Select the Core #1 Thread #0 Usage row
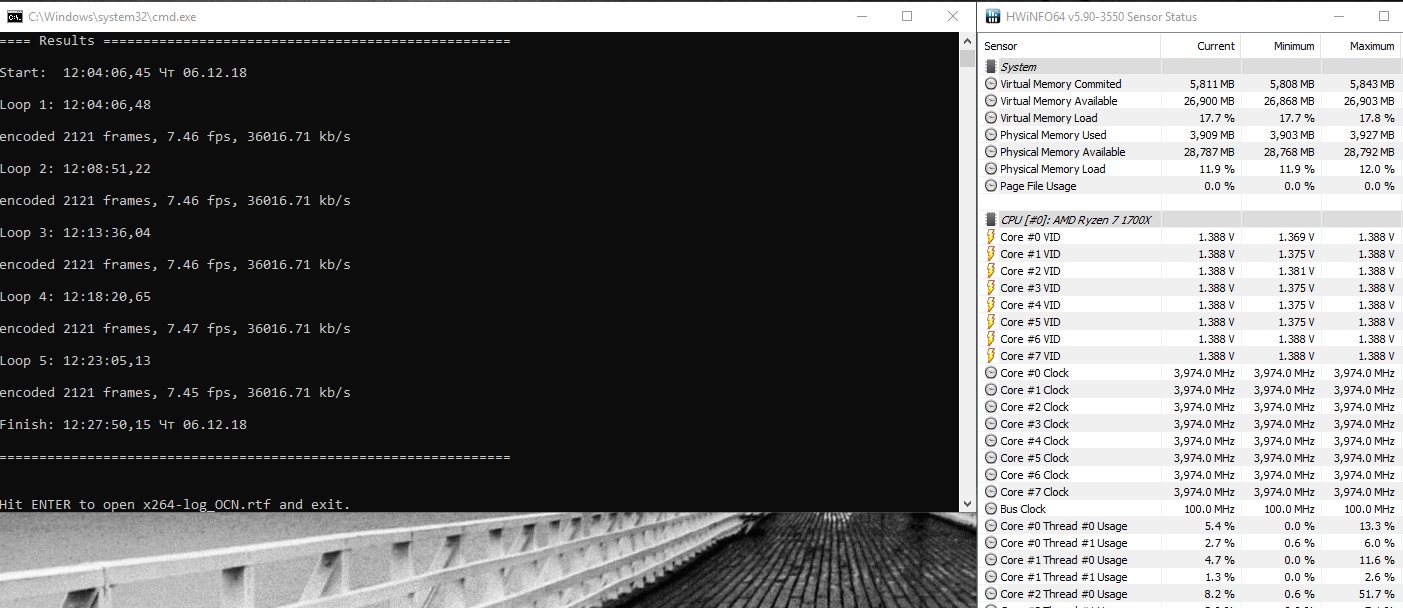 [x=1190, y=560]
